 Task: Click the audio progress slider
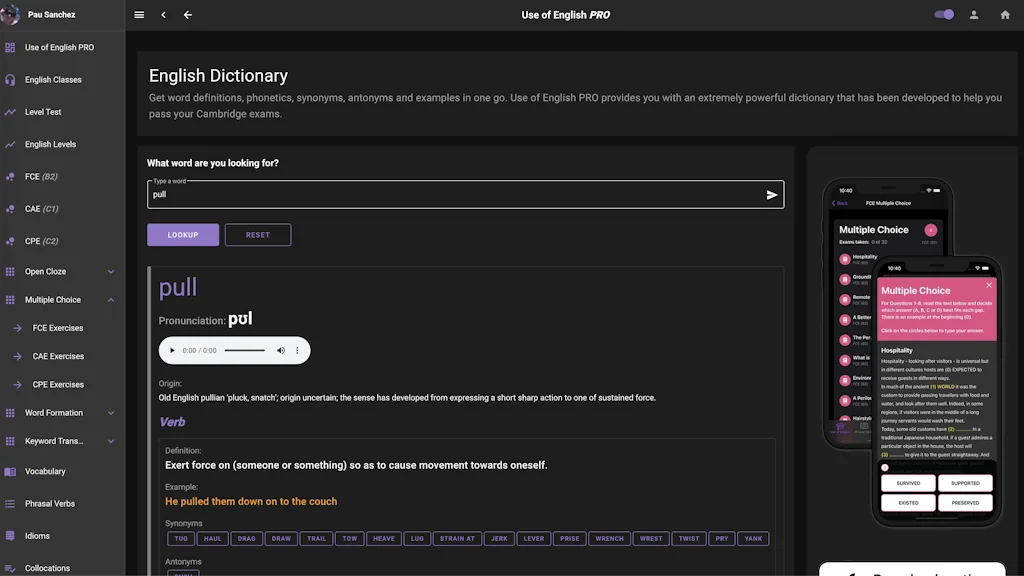(x=245, y=351)
